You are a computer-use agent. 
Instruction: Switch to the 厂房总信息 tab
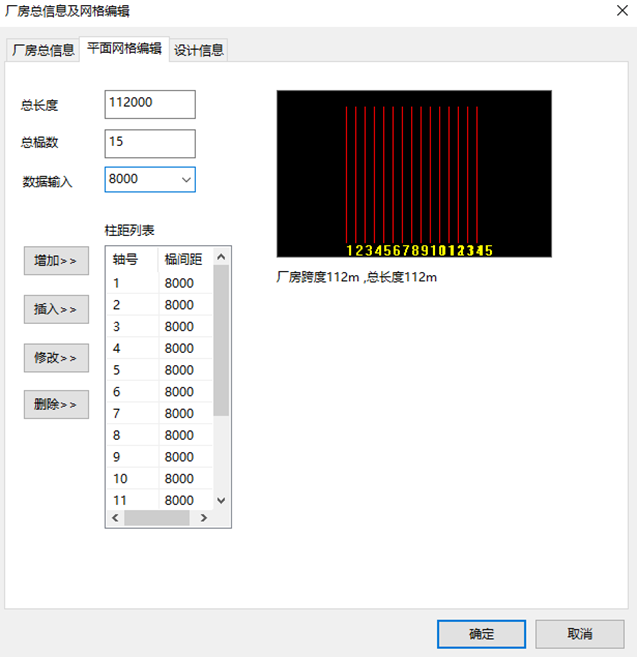(43, 50)
